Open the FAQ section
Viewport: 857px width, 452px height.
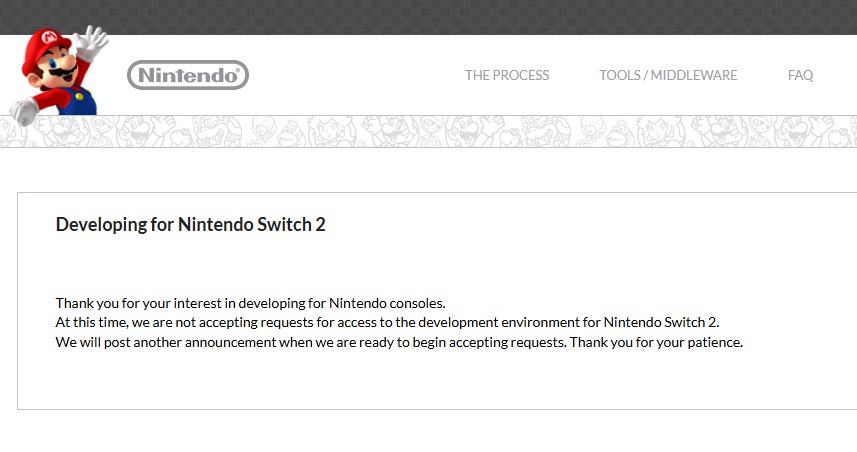800,75
